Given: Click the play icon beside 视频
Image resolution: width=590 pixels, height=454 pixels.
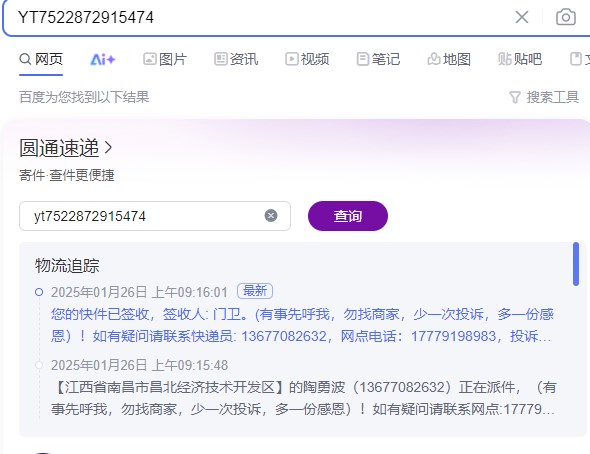Looking at the screenshot, I should coord(292,59).
